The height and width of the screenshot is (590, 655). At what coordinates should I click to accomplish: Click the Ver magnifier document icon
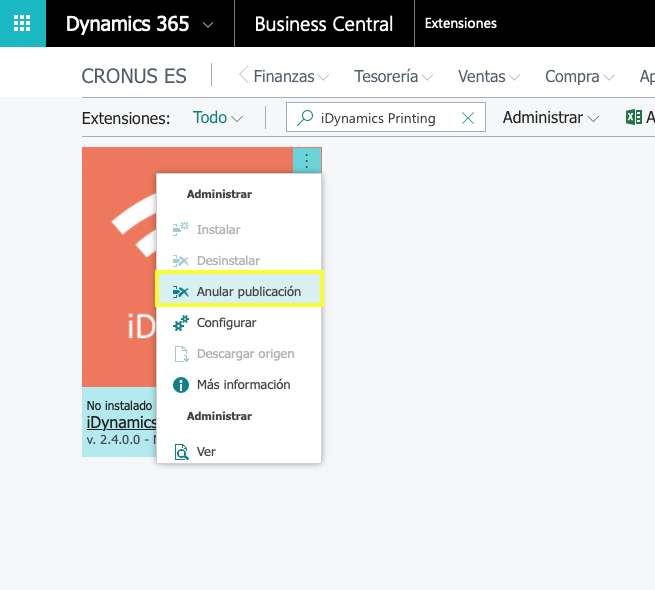click(181, 452)
